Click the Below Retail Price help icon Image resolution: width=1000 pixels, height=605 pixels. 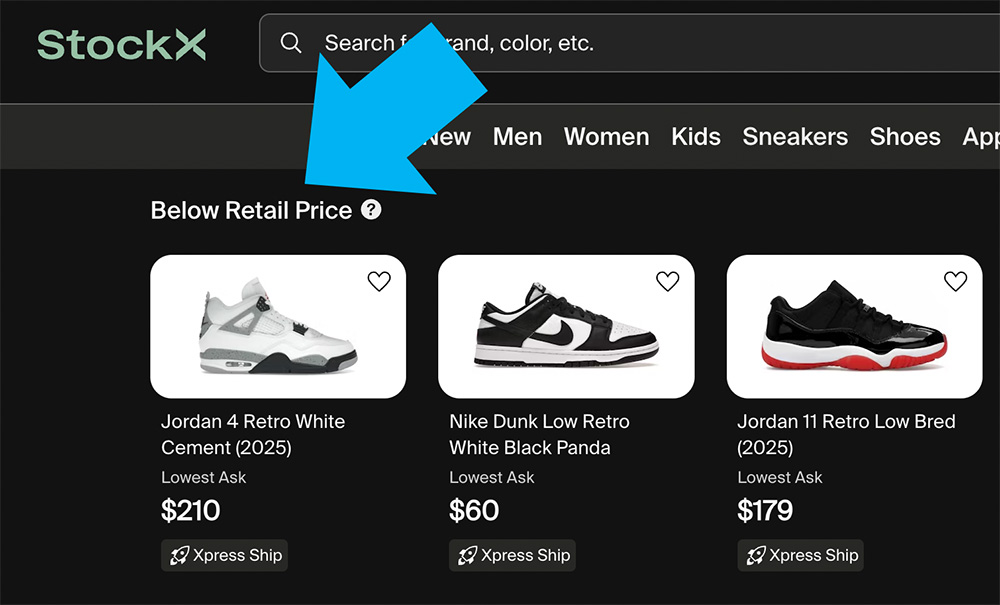pos(371,210)
